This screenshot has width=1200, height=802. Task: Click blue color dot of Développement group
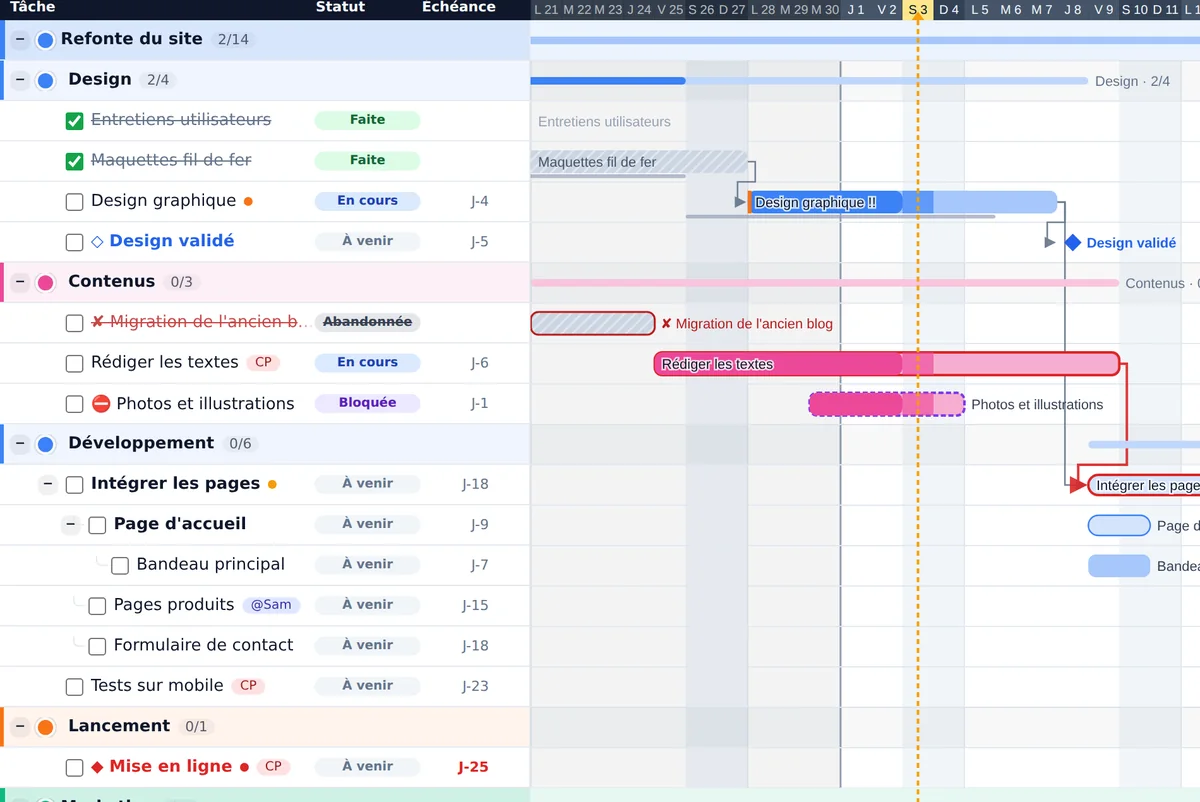coord(45,444)
